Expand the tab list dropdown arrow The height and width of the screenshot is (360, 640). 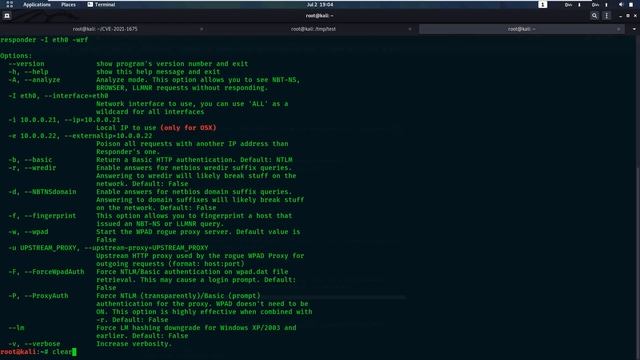634,29
